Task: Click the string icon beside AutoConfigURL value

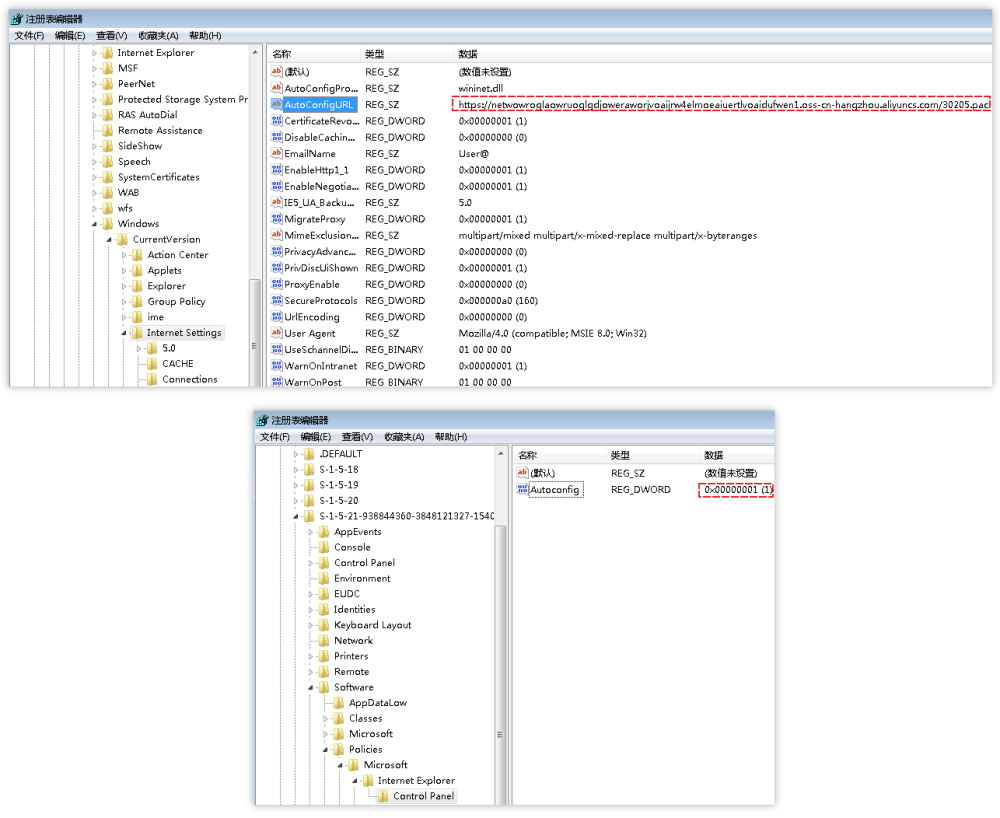Action: [277, 104]
